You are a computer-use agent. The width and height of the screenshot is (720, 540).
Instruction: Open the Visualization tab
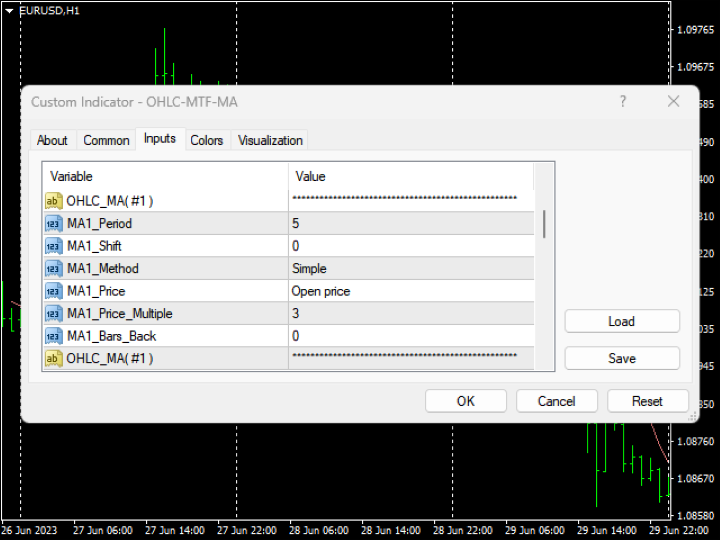270,140
